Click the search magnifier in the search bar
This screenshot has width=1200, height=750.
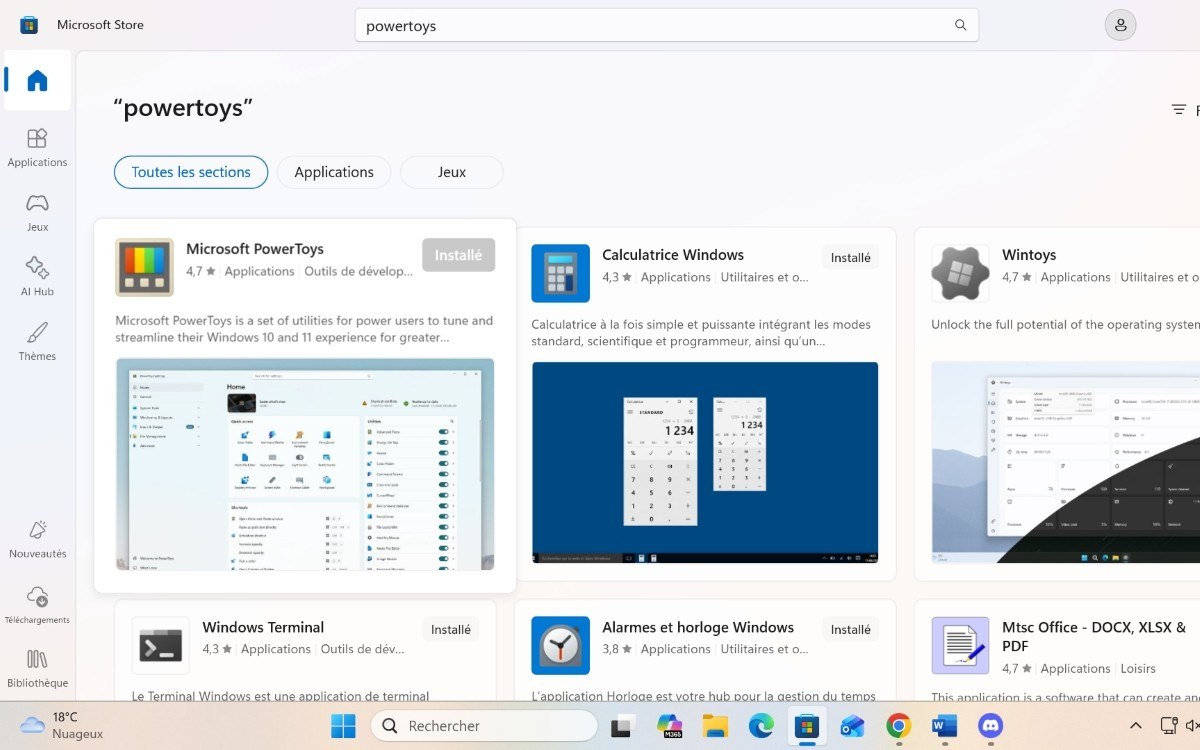(959, 24)
